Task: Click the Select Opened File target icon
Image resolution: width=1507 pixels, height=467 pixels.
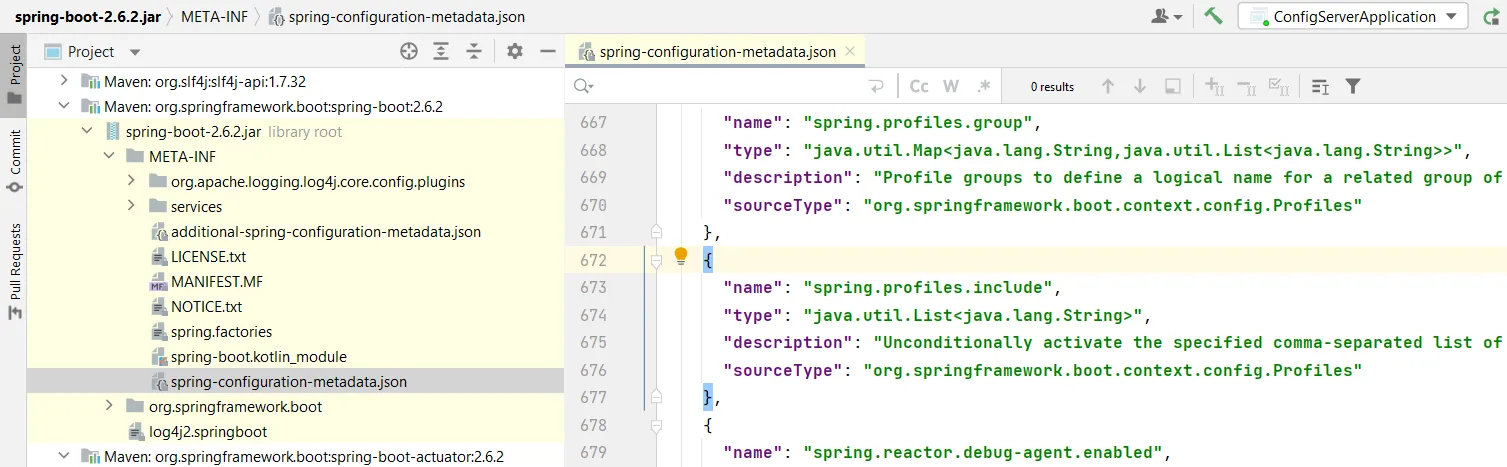Action: pos(409,51)
